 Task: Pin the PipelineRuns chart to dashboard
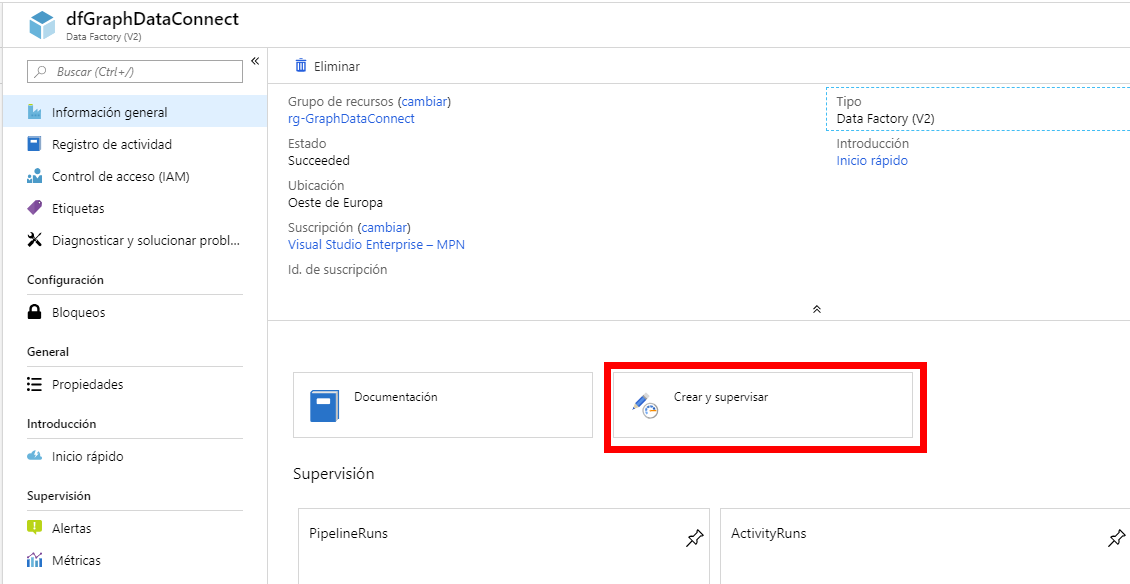695,538
